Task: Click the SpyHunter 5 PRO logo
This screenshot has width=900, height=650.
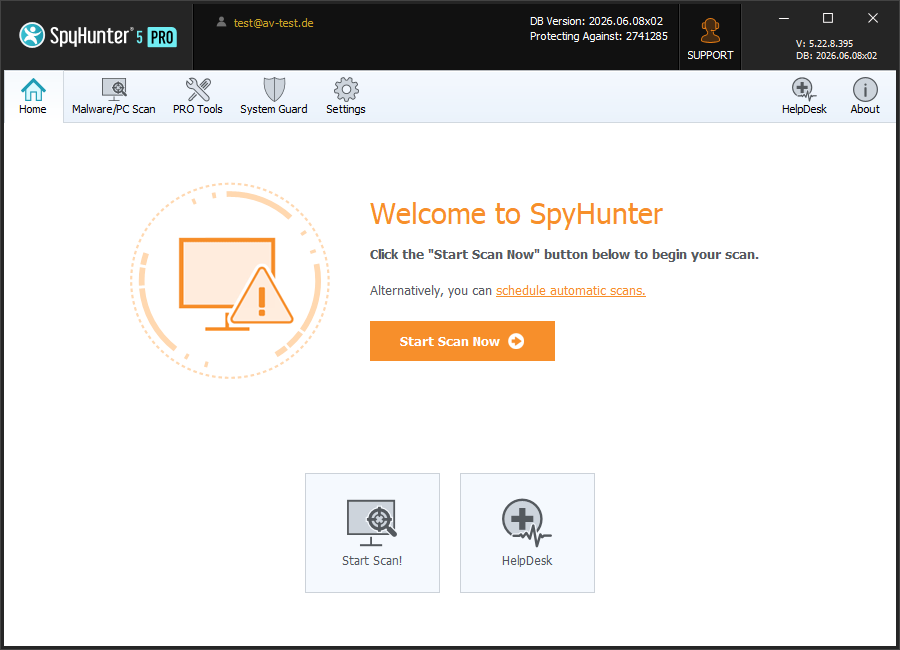Action: coord(98,36)
